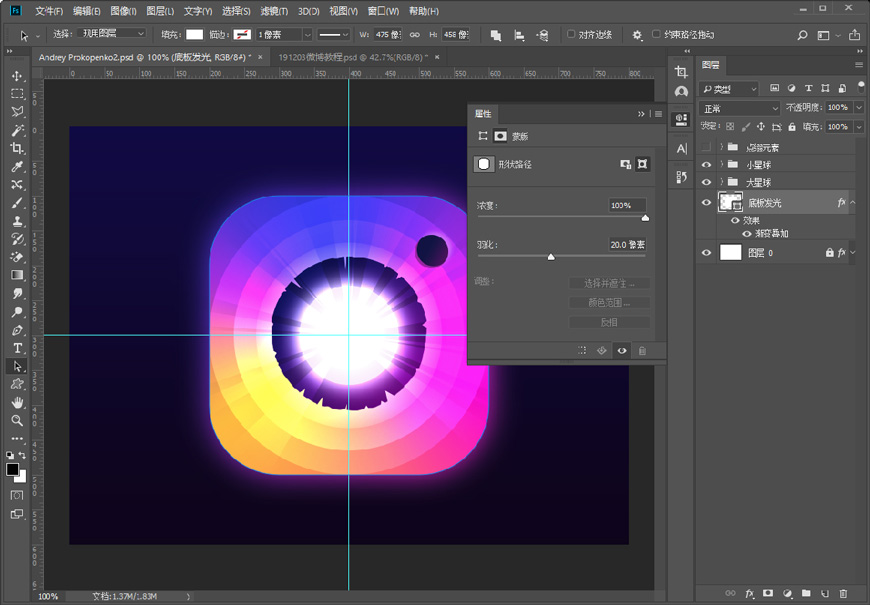Open gear settings in the options bar
870x605 pixels.
pyautogui.click(x=637, y=35)
